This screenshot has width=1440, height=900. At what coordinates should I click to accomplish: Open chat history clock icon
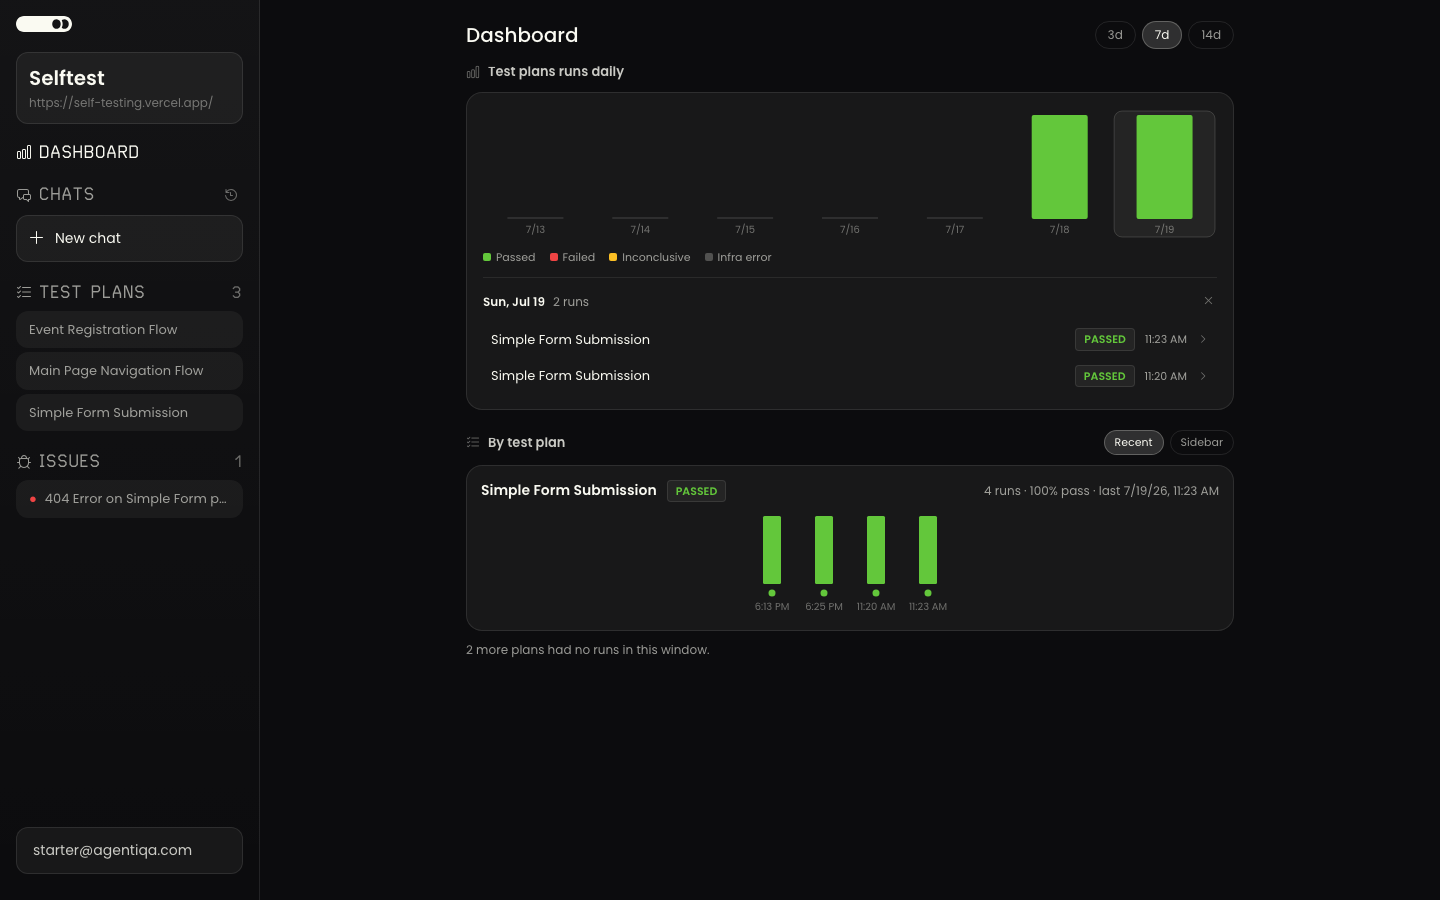(x=231, y=195)
